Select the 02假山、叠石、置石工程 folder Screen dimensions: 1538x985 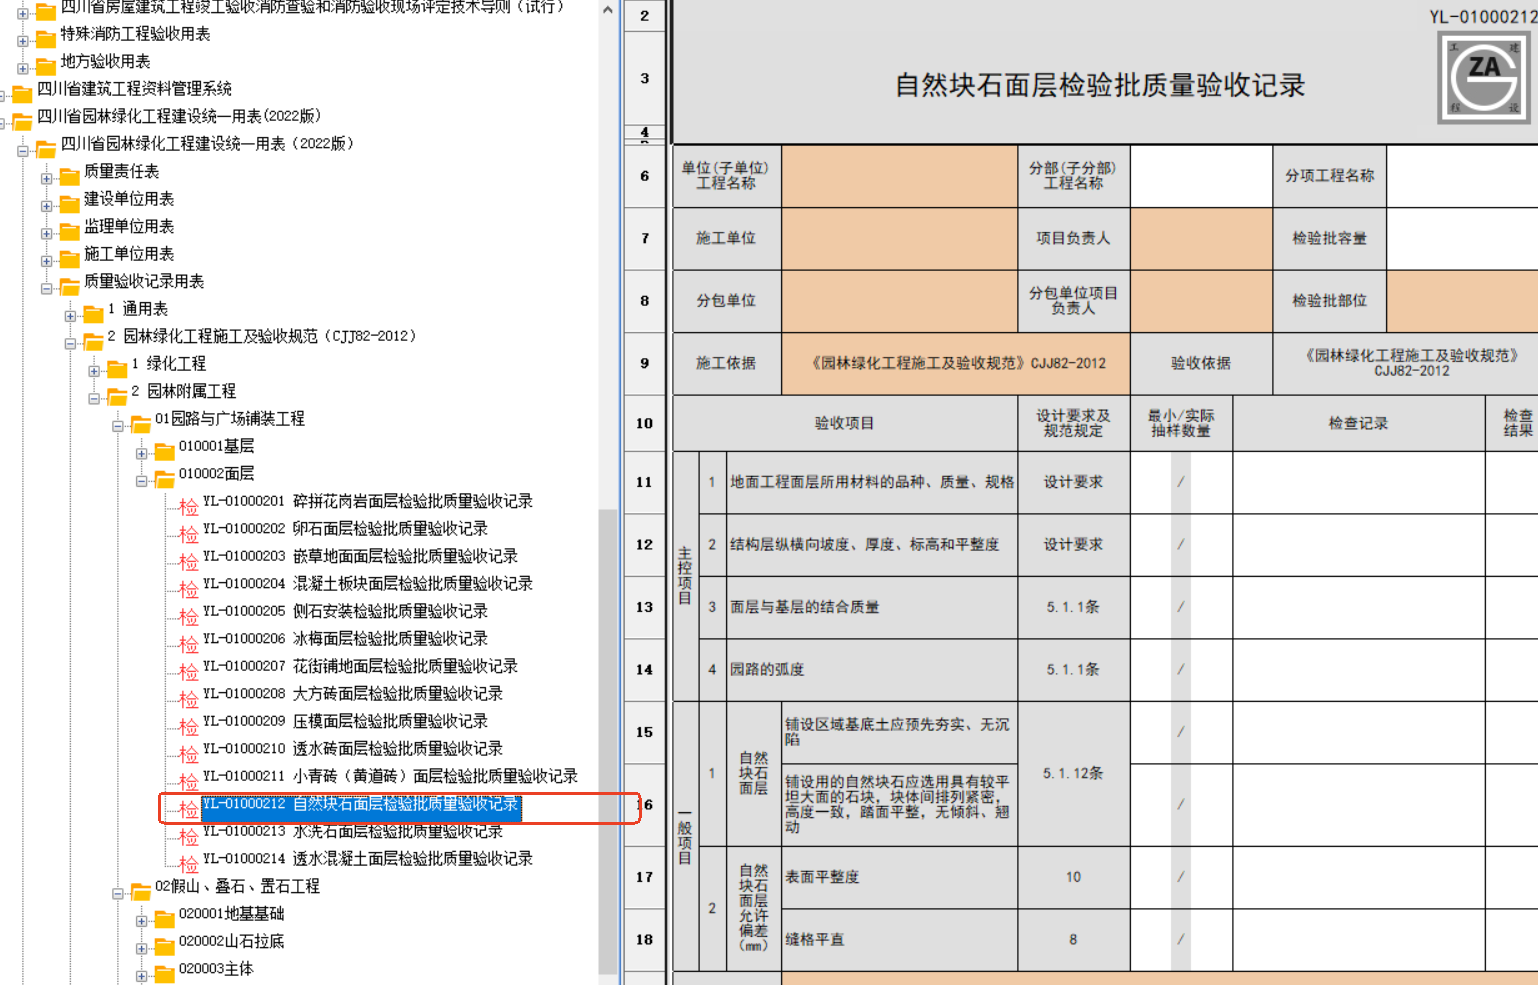[237, 886]
